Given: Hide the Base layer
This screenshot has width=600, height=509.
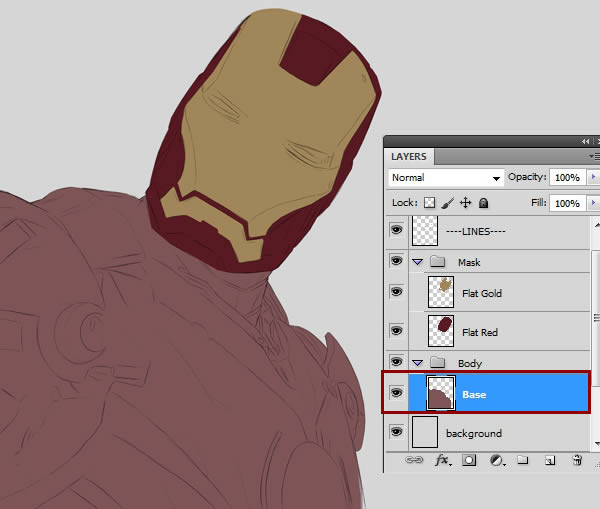Looking at the screenshot, I should pyautogui.click(x=396, y=393).
